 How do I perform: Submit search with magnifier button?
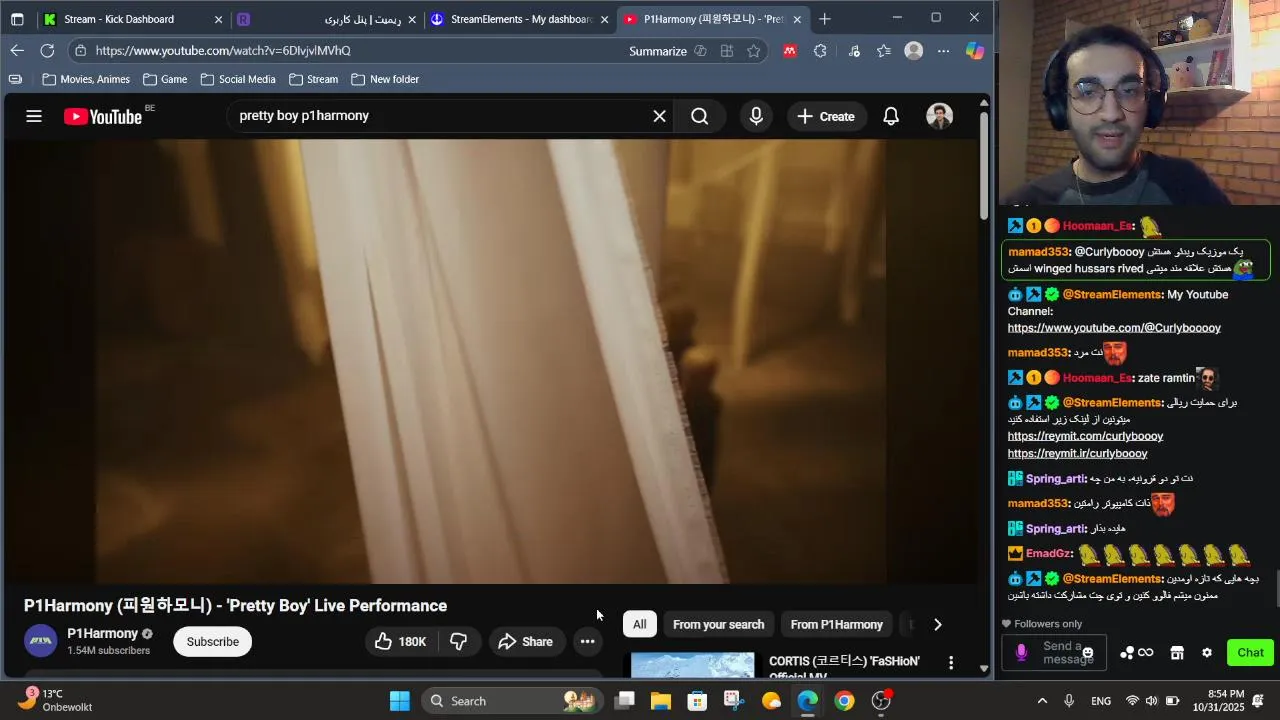pyautogui.click(x=700, y=117)
